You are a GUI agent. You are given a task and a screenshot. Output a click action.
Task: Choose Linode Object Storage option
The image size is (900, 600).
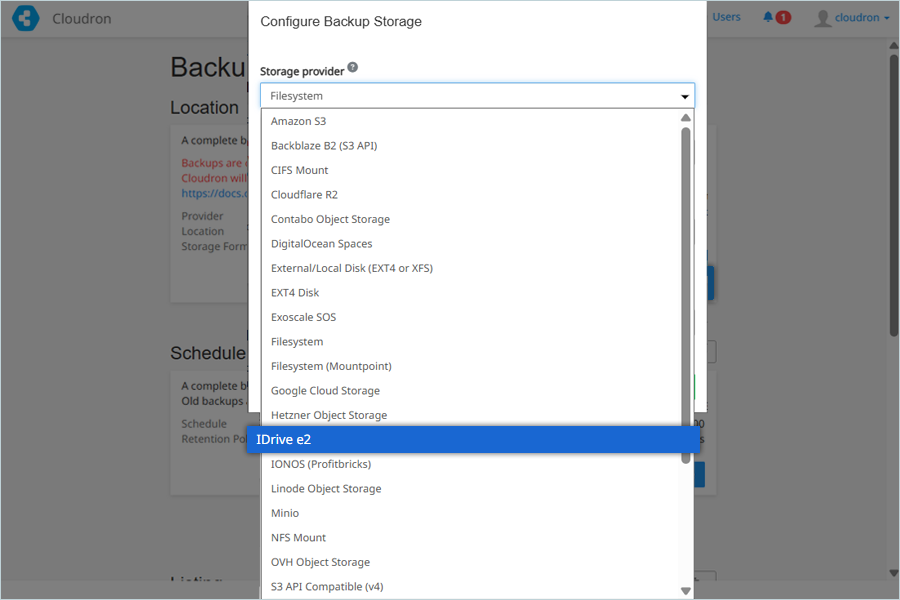pos(472,489)
